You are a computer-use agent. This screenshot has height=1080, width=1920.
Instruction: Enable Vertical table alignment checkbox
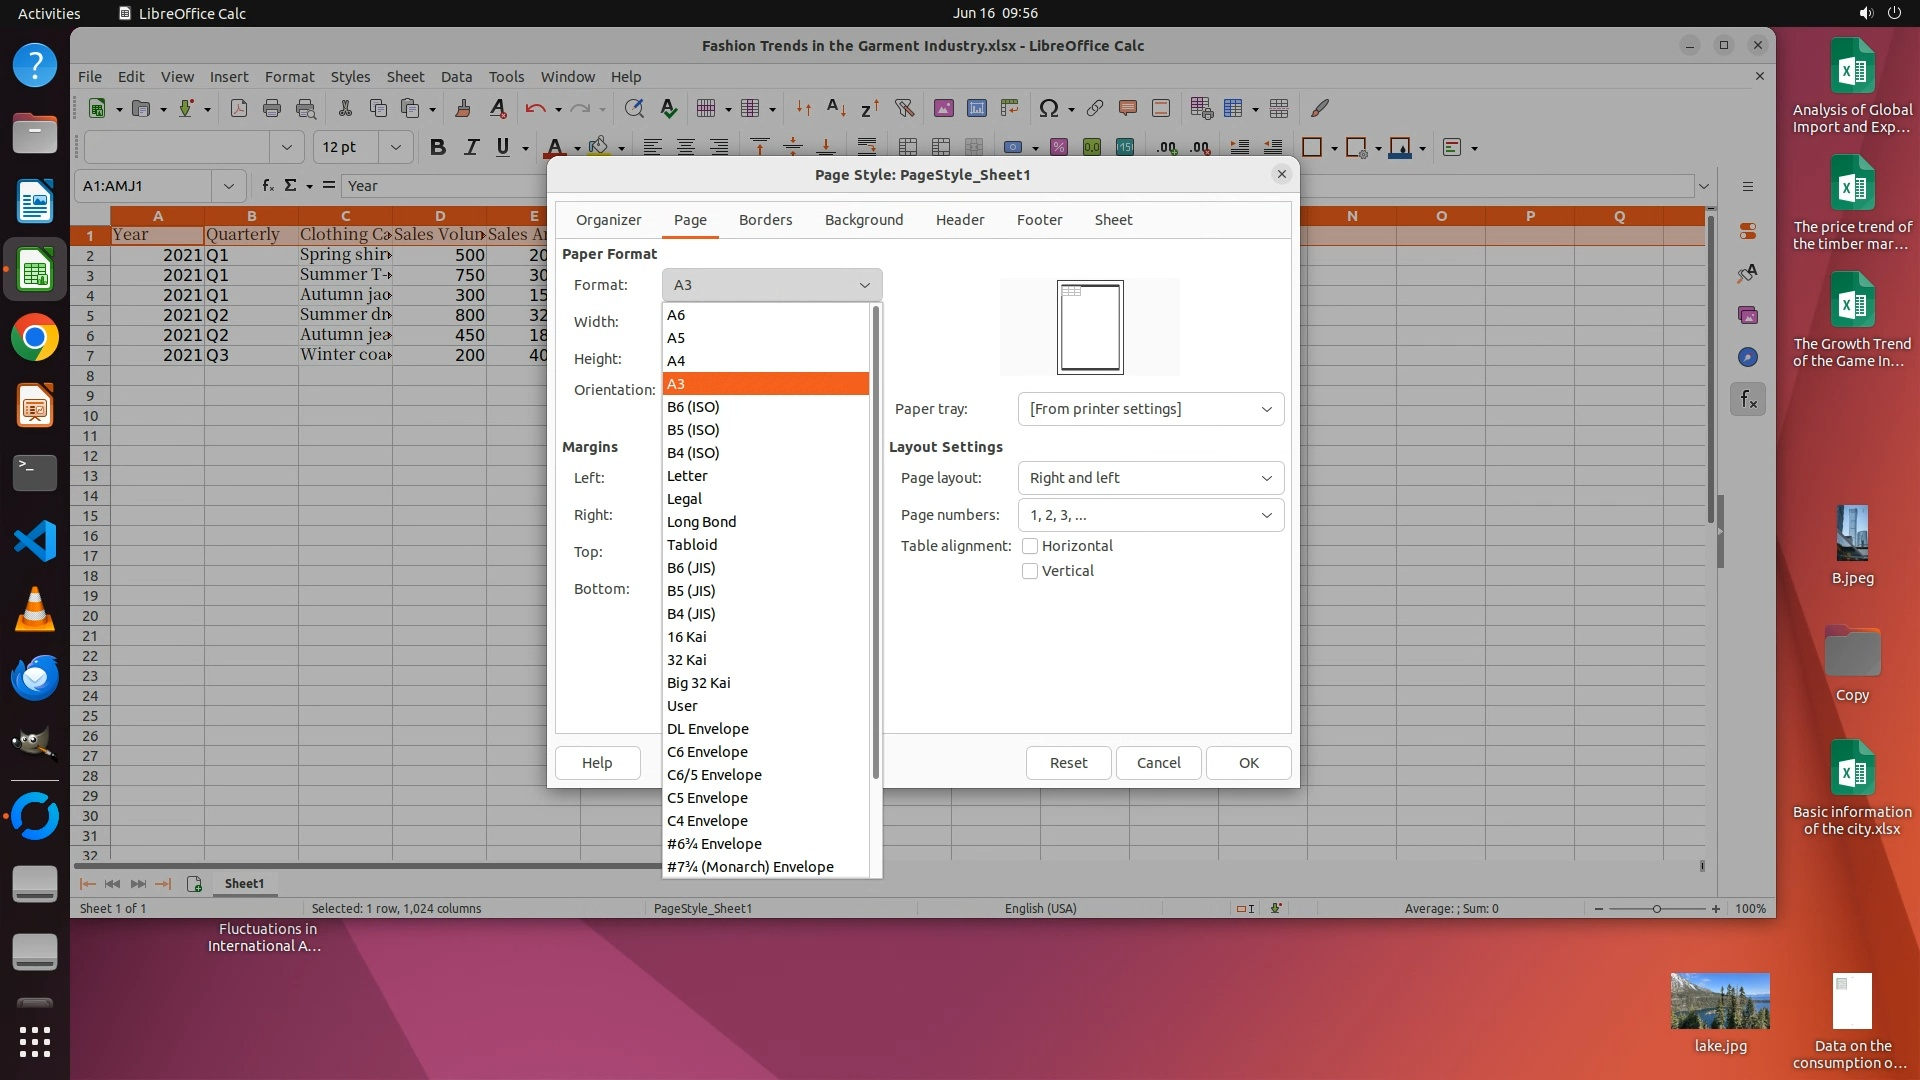click(1029, 571)
